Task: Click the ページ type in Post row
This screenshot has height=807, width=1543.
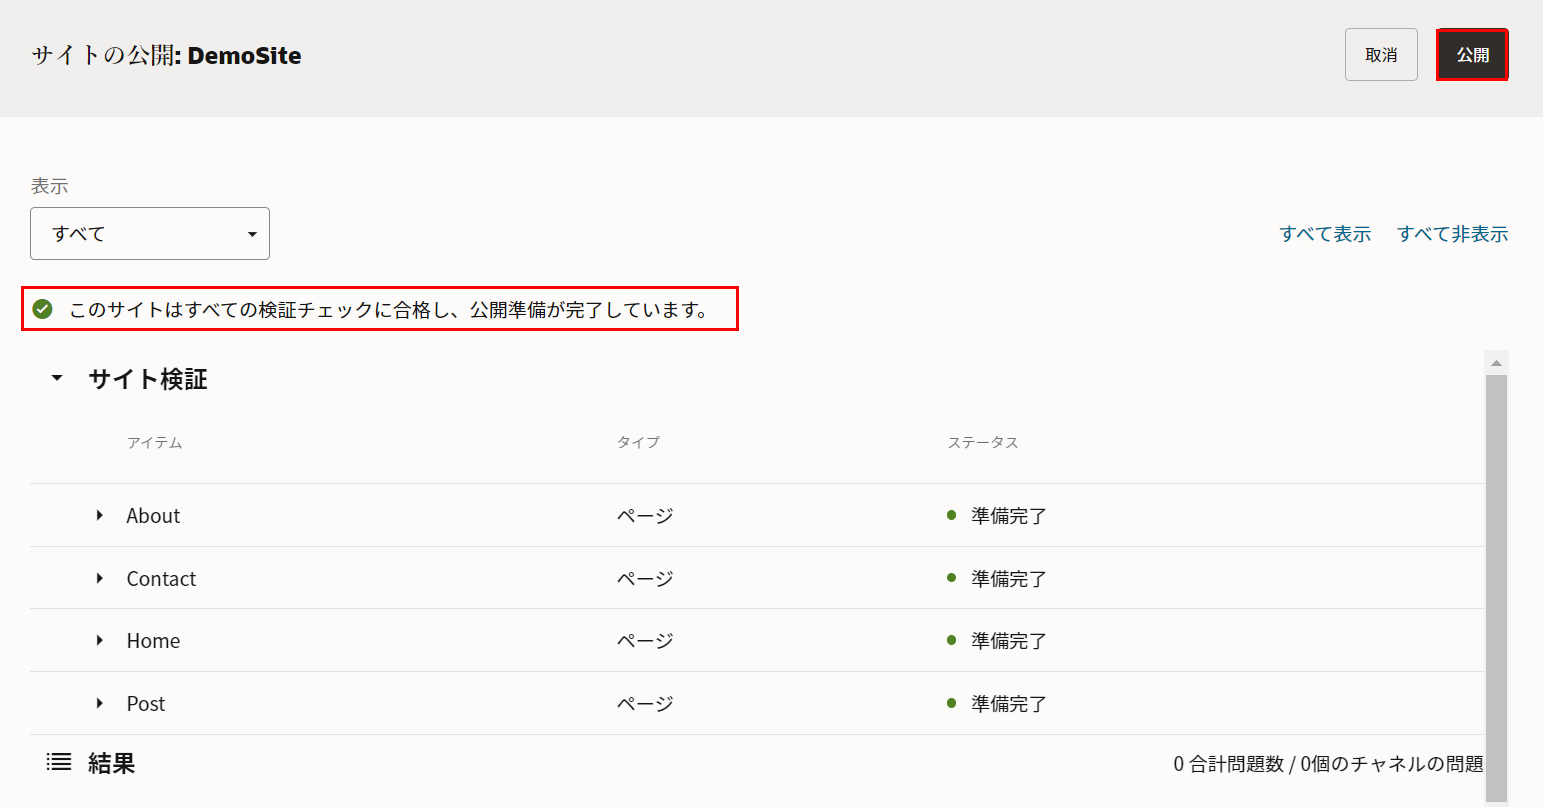Action: pyautogui.click(x=645, y=704)
